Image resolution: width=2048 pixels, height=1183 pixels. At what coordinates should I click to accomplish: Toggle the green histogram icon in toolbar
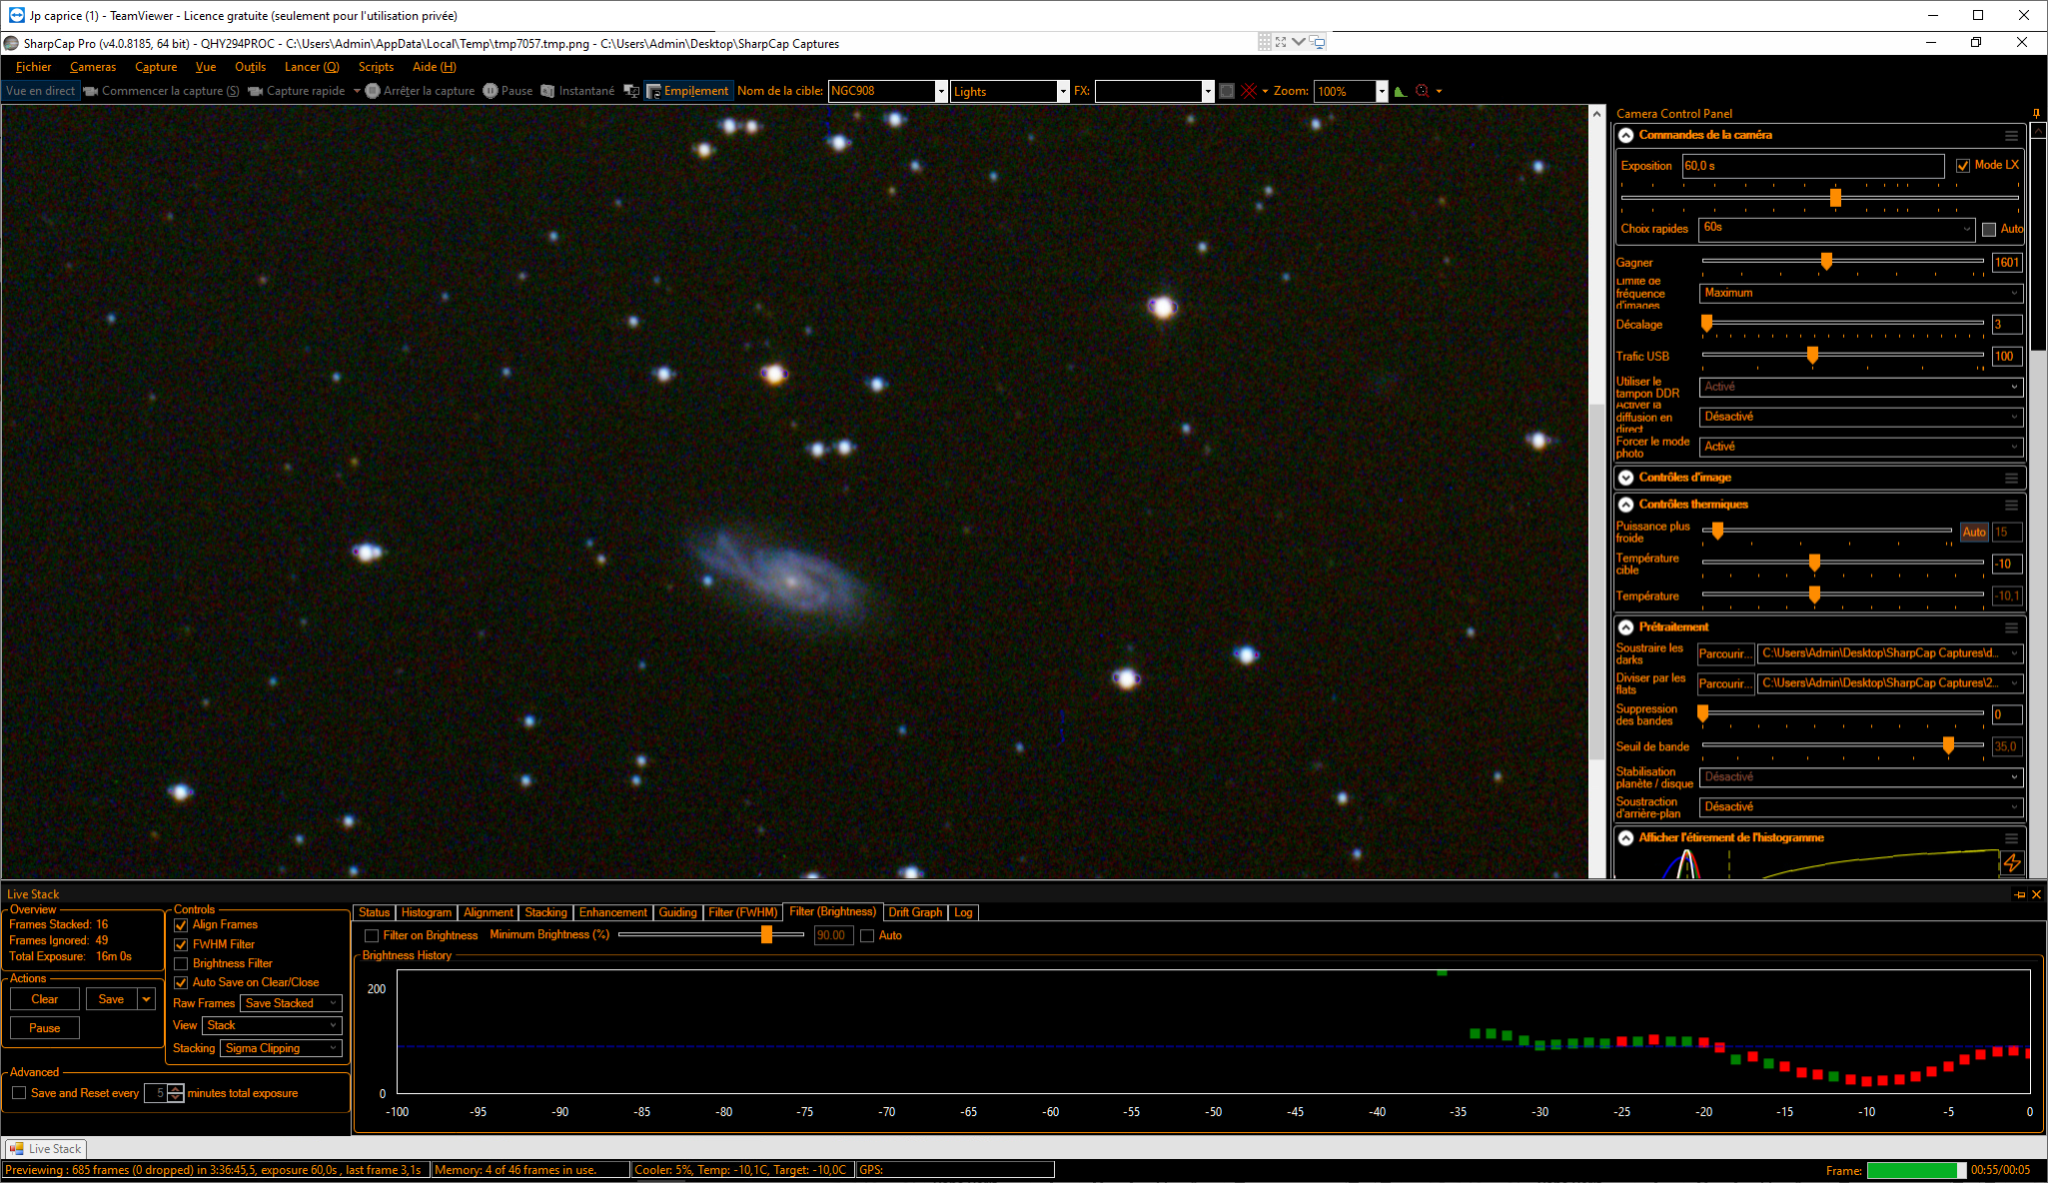click(x=1400, y=91)
